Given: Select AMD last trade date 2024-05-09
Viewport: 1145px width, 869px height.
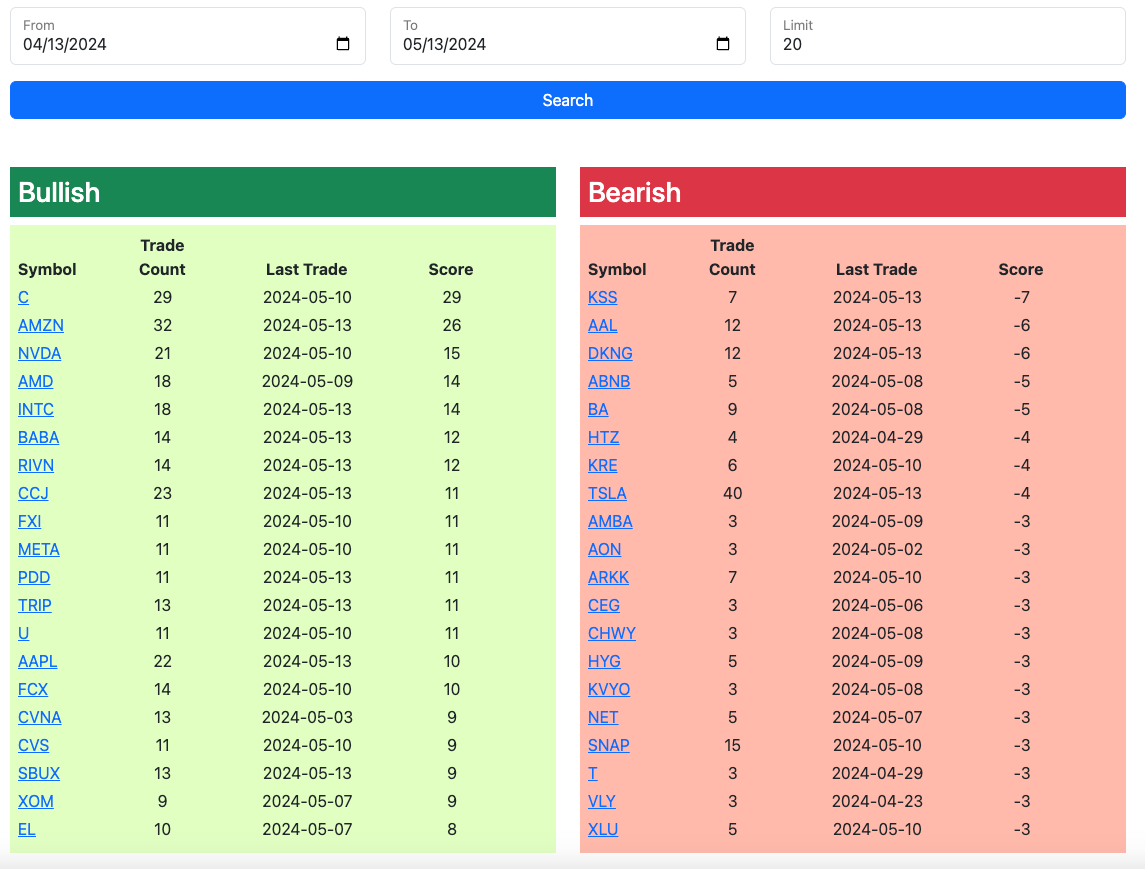Looking at the screenshot, I should coord(307,382).
